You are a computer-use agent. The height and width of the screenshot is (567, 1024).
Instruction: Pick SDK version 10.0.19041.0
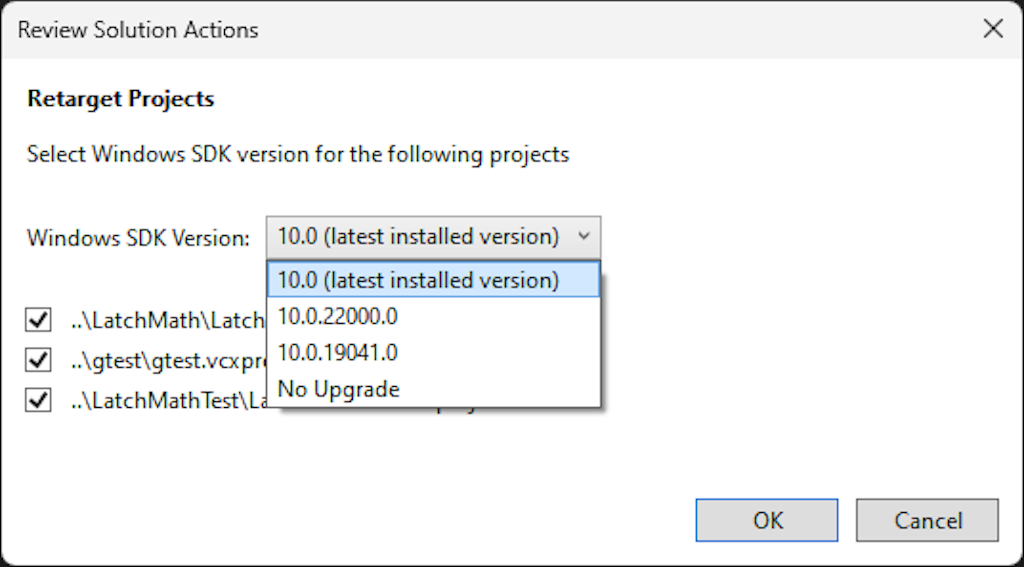(433, 353)
